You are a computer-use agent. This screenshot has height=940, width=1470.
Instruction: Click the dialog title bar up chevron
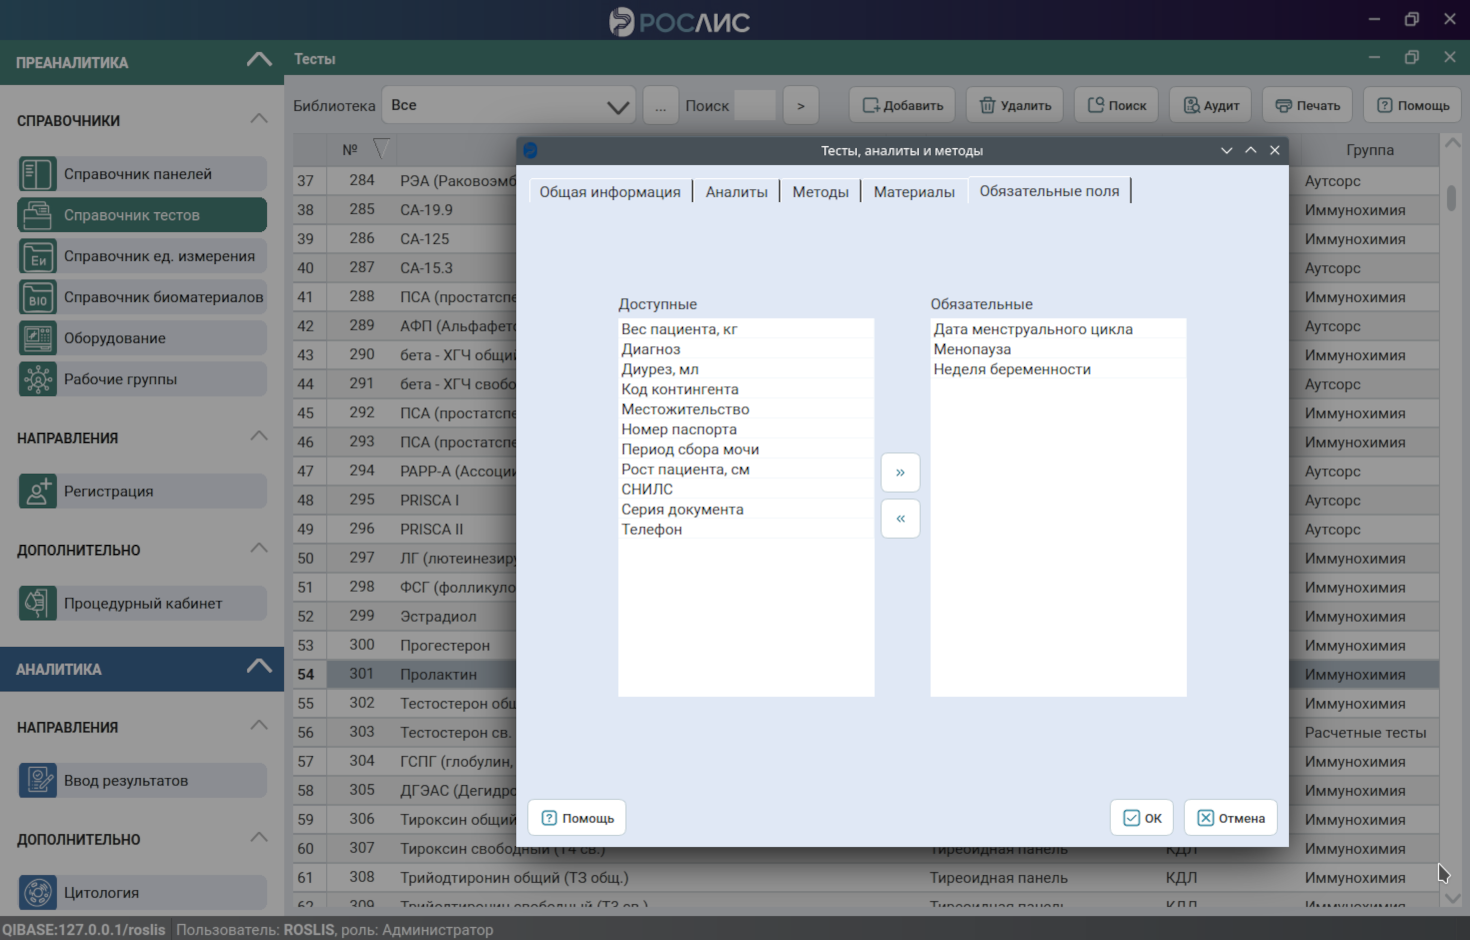tap(1250, 150)
